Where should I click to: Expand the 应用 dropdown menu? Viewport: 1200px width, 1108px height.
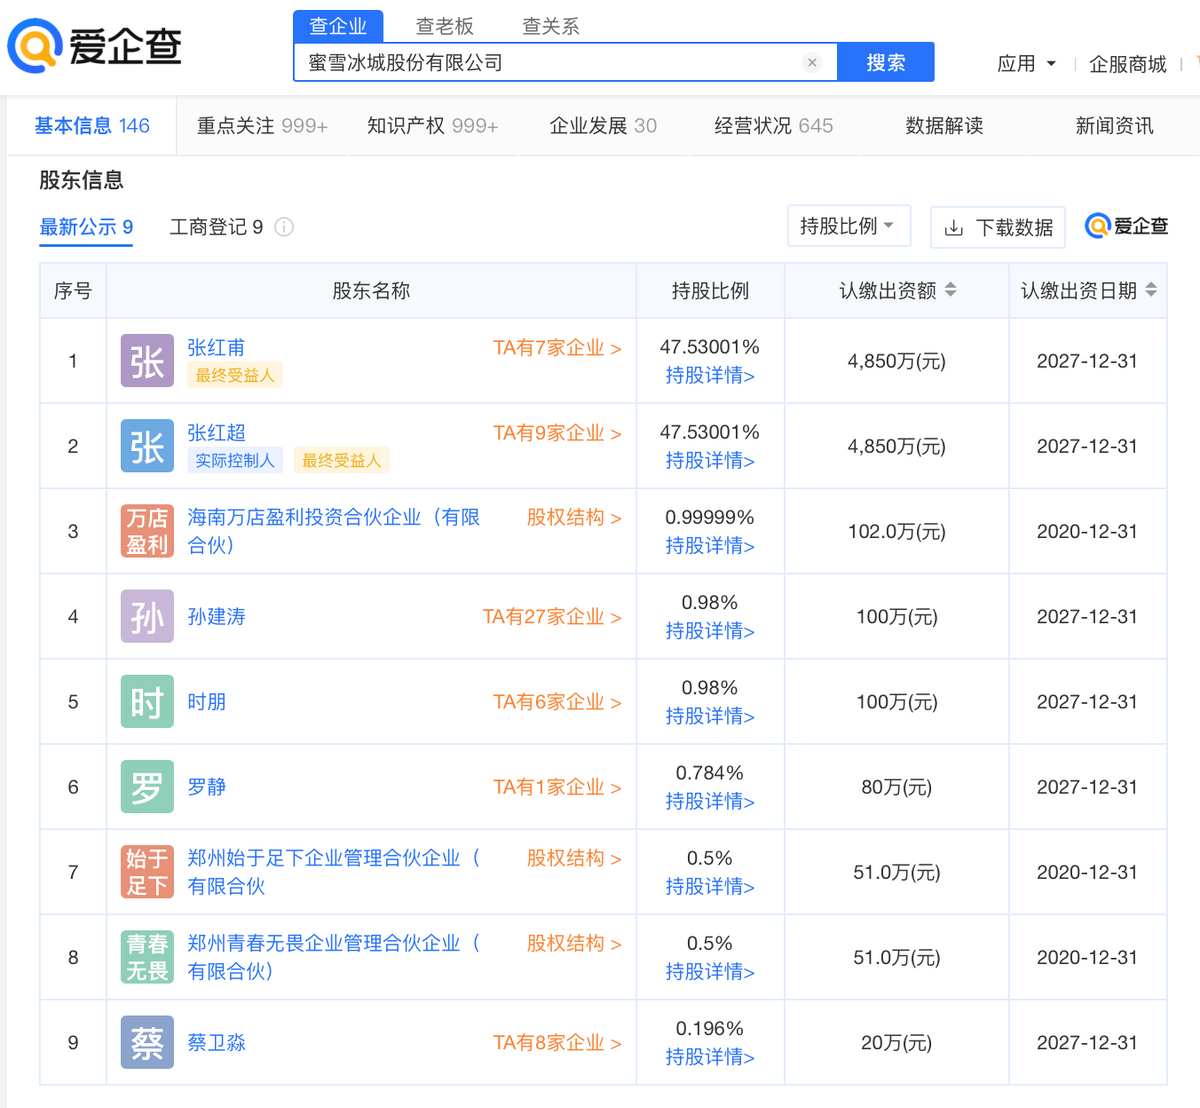(x=1026, y=64)
